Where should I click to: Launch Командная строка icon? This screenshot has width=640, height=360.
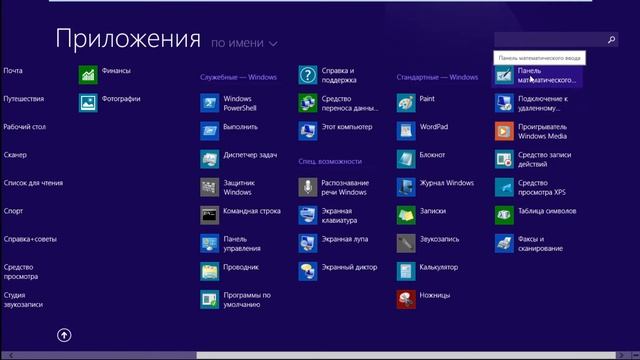209,216
